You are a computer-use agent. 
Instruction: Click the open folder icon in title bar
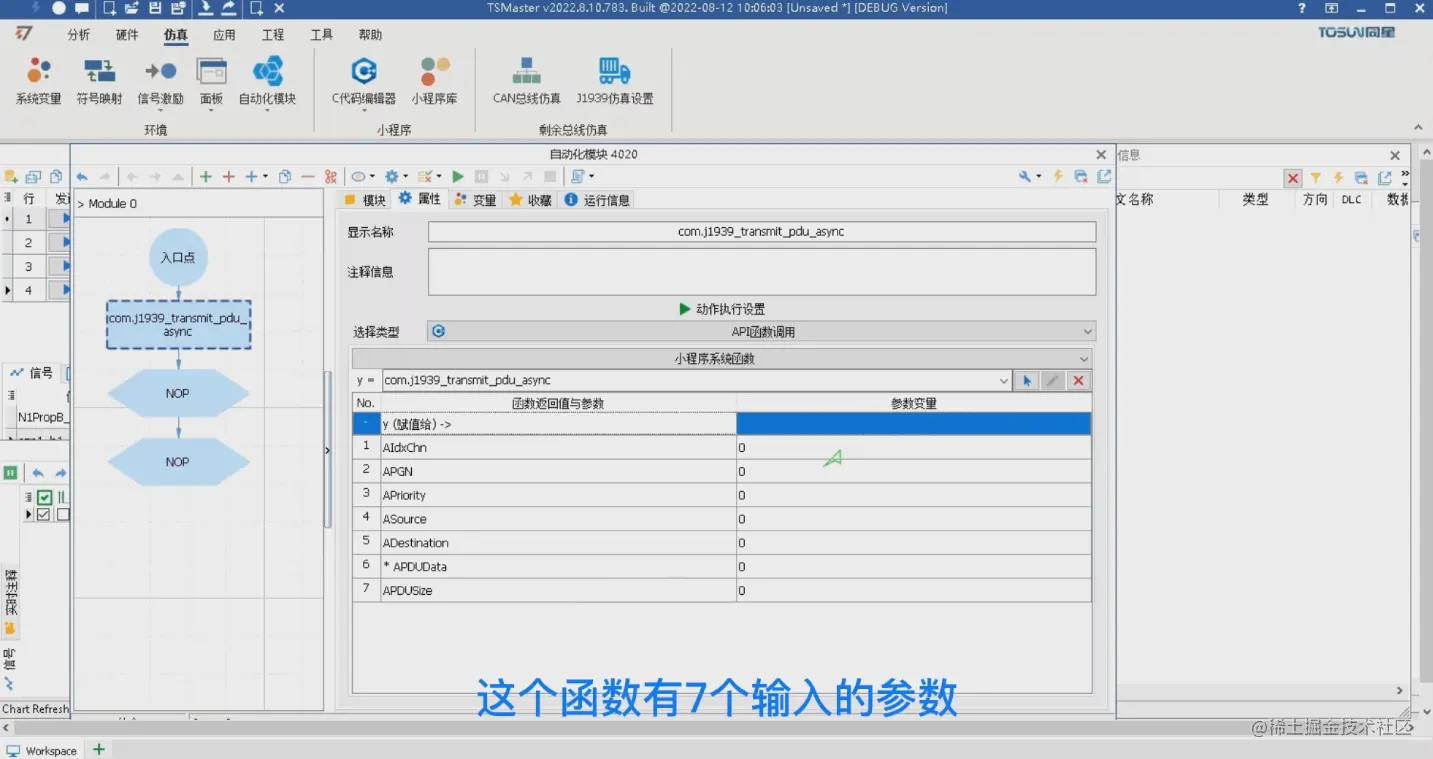pyautogui.click(x=132, y=8)
